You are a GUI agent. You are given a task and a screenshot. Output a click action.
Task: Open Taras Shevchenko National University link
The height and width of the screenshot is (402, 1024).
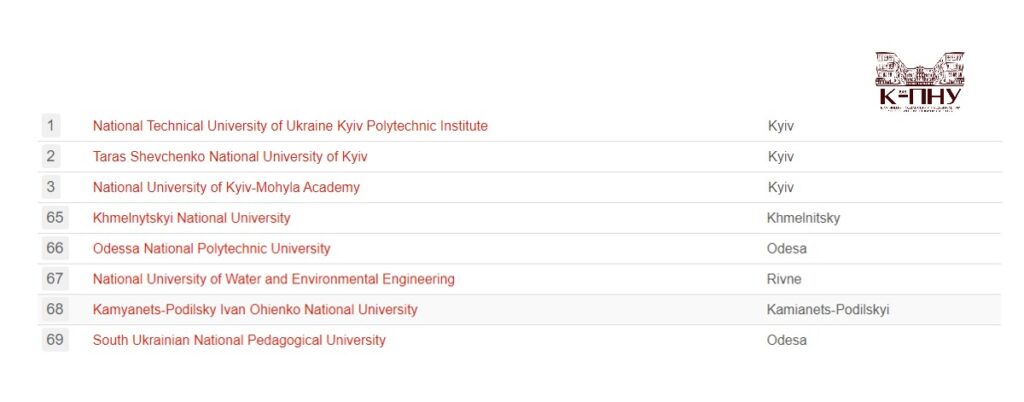[230, 157]
